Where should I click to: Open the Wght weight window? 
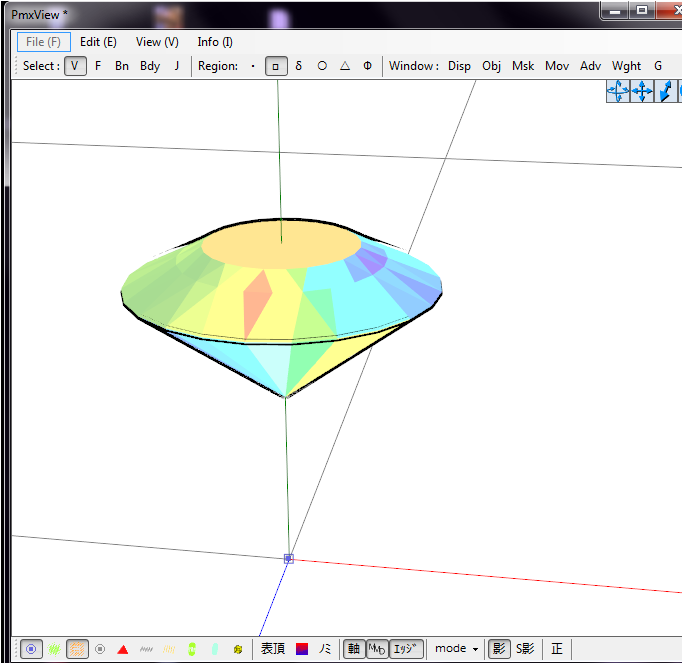click(626, 66)
